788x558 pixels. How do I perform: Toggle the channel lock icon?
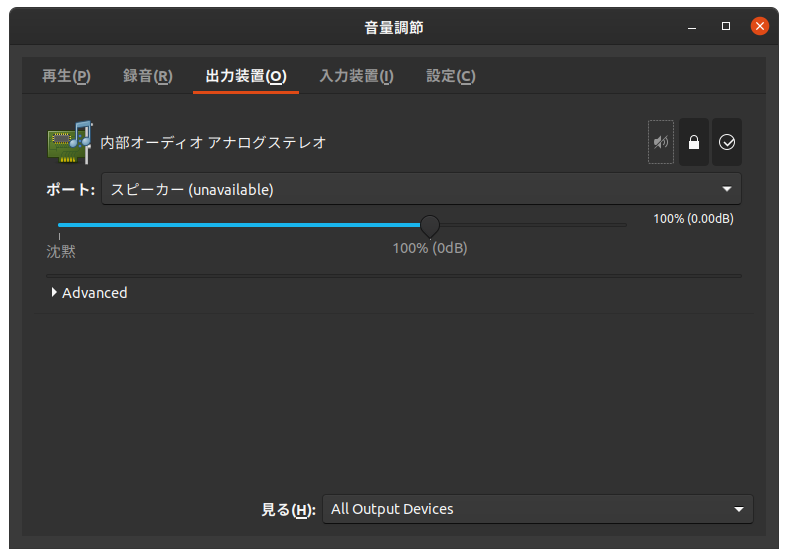(694, 142)
